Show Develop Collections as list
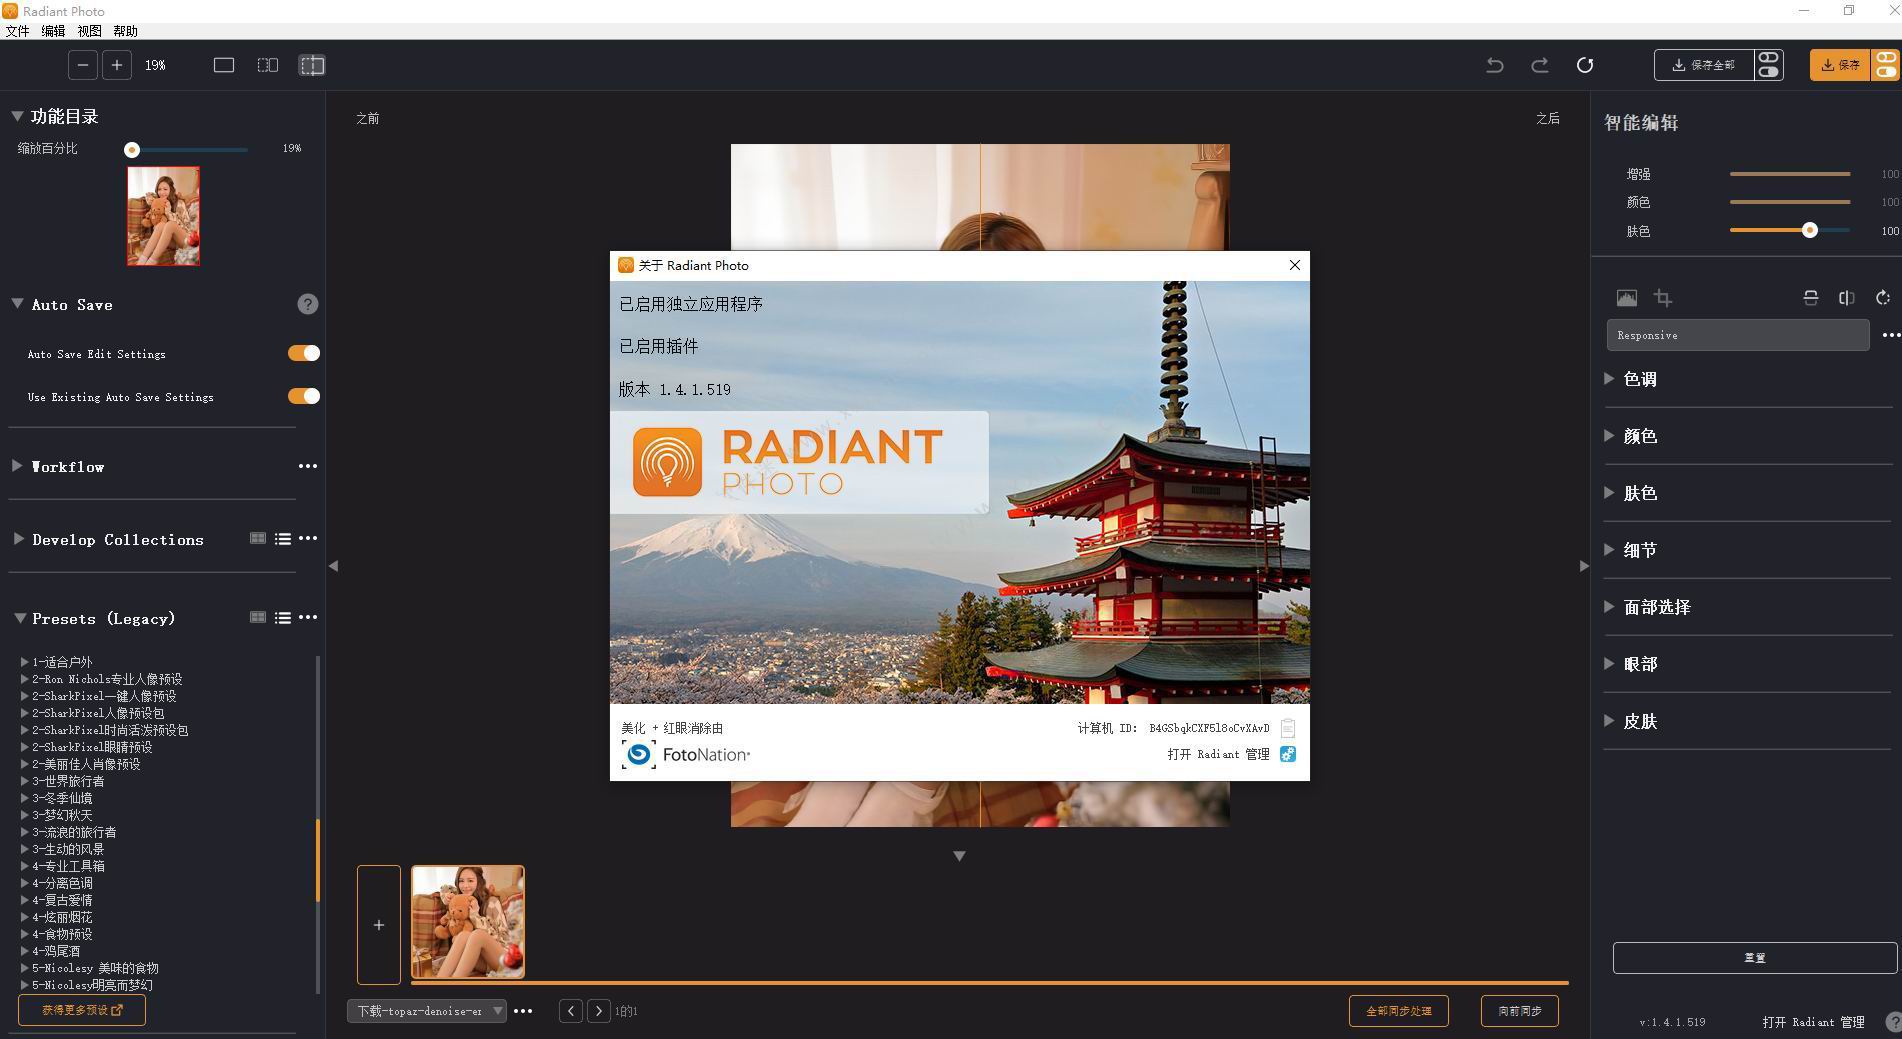 coord(283,539)
